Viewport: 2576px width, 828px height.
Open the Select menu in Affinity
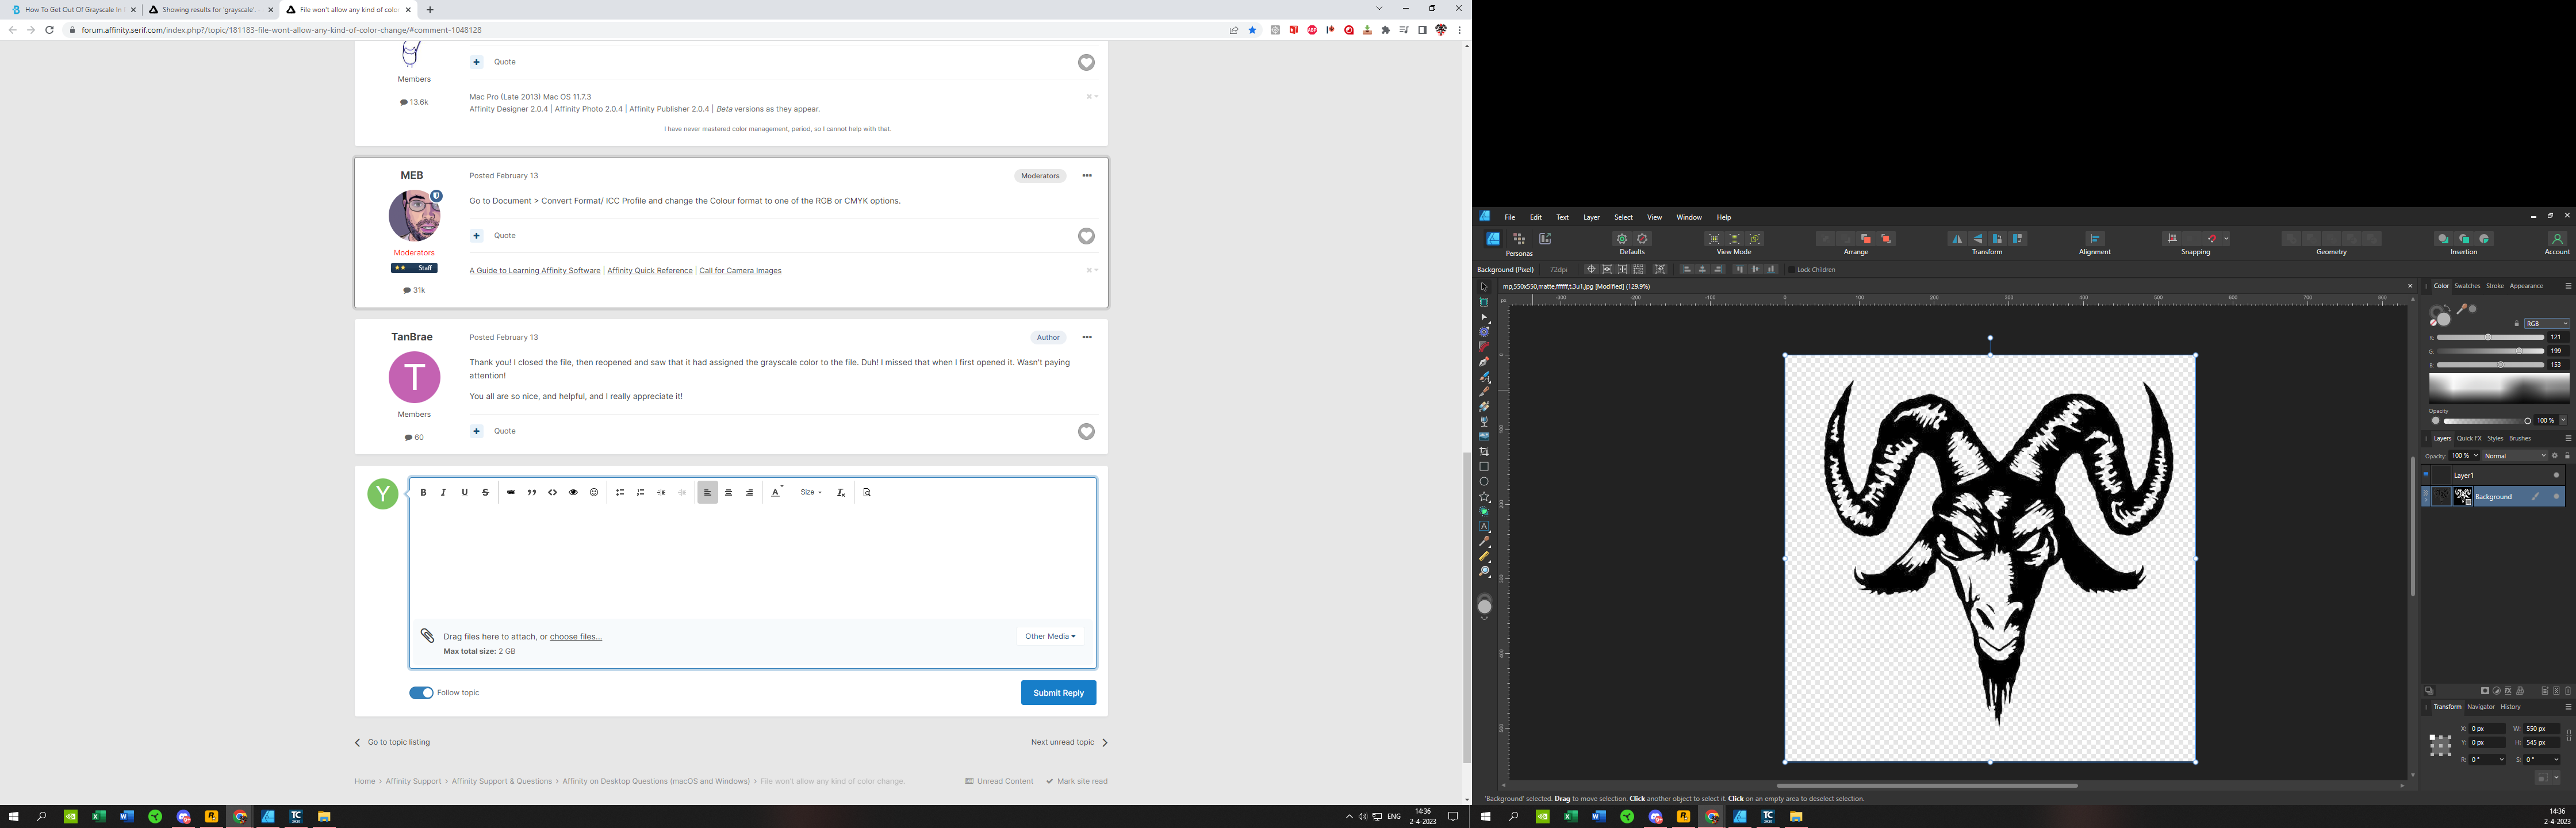[1623, 217]
